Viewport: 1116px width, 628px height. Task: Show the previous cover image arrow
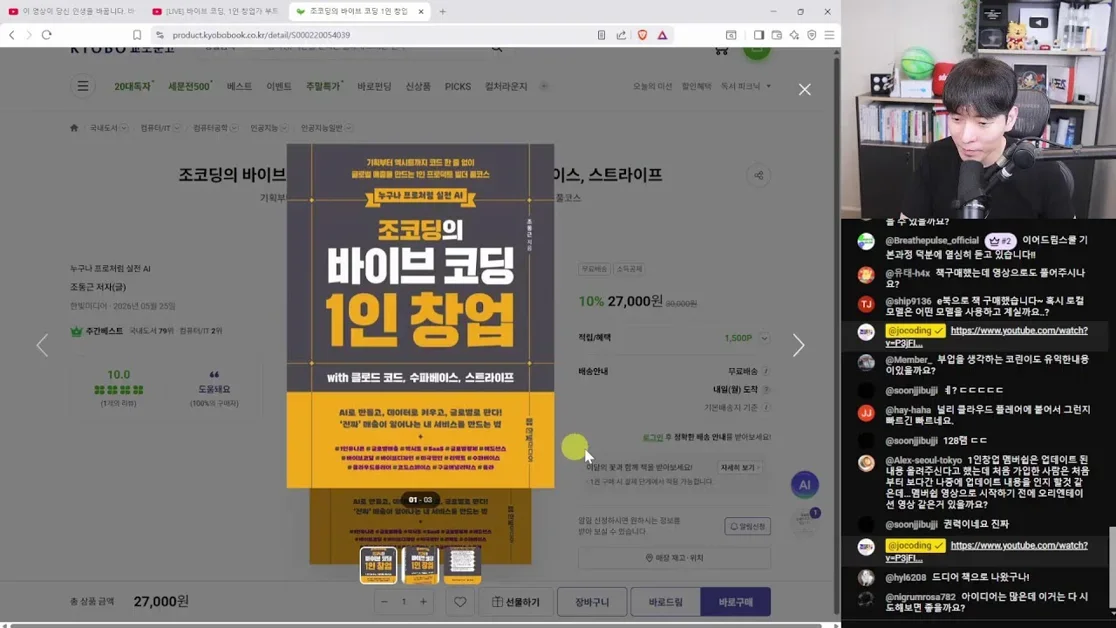pos(43,345)
